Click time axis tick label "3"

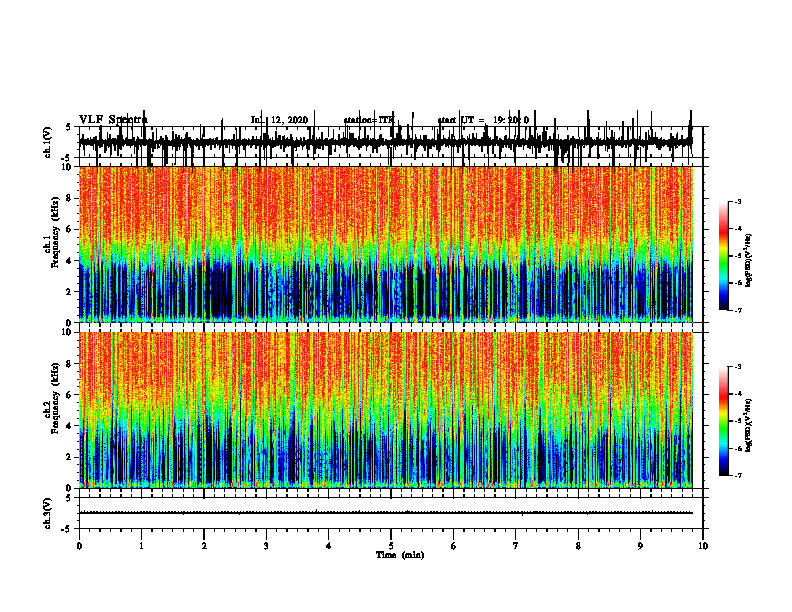[x=266, y=546]
